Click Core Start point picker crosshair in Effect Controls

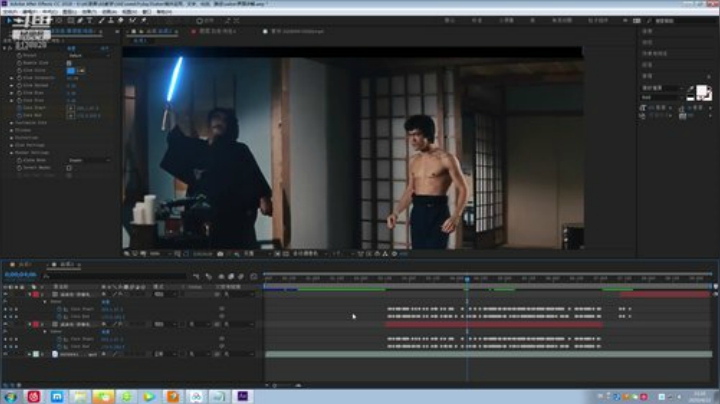tap(71, 108)
